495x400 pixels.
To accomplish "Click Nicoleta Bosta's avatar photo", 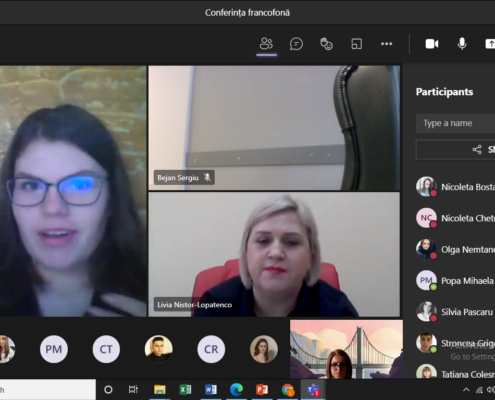I will [426, 186].
